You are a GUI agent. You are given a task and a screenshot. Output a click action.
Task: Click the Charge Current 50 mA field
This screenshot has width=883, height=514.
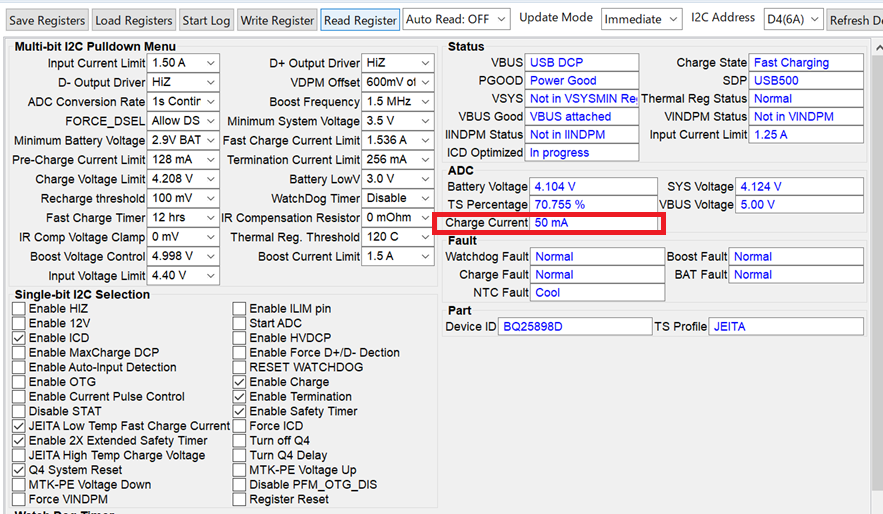pyautogui.click(x=594, y=222)
